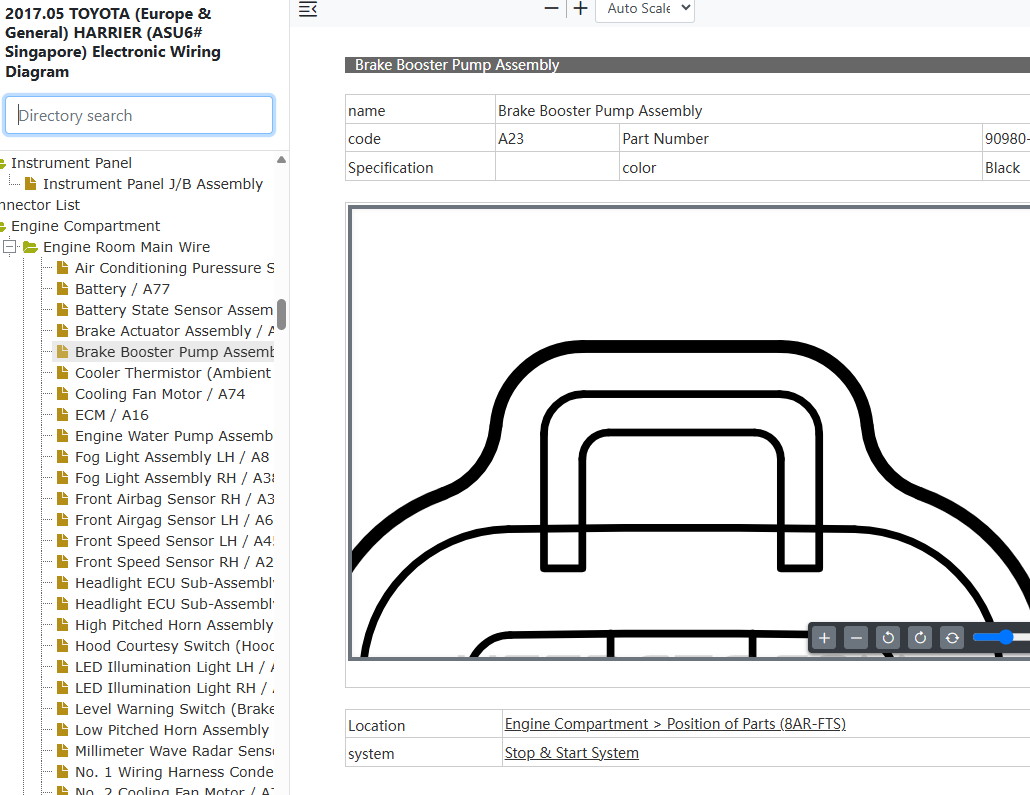Click the Battery / A77 file icon

(62, 288)
